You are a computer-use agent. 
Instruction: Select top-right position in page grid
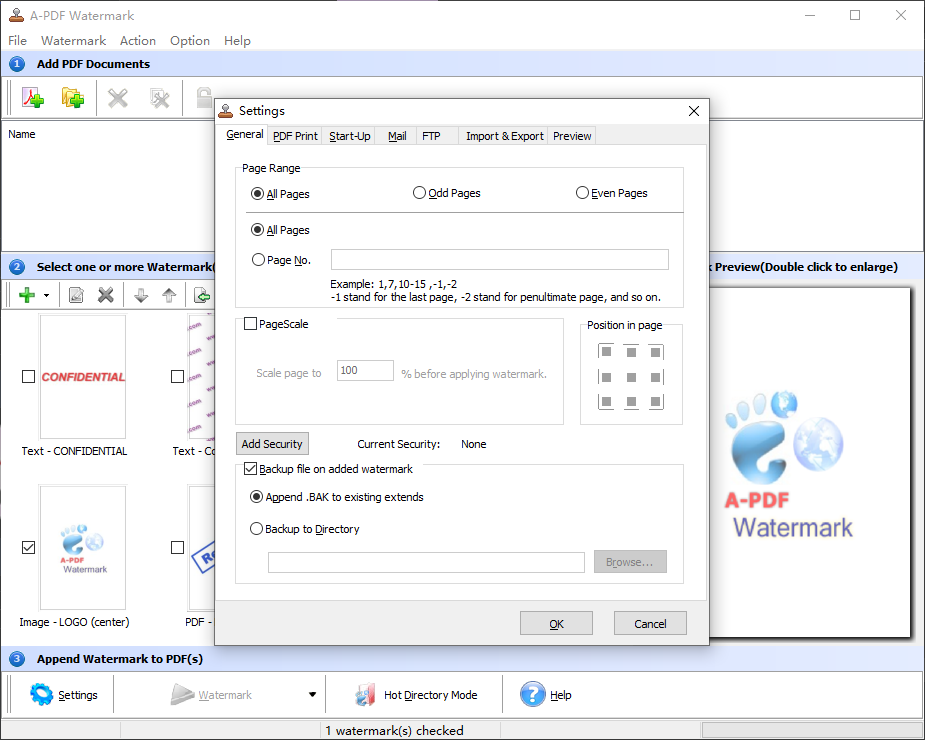point(655,352)
